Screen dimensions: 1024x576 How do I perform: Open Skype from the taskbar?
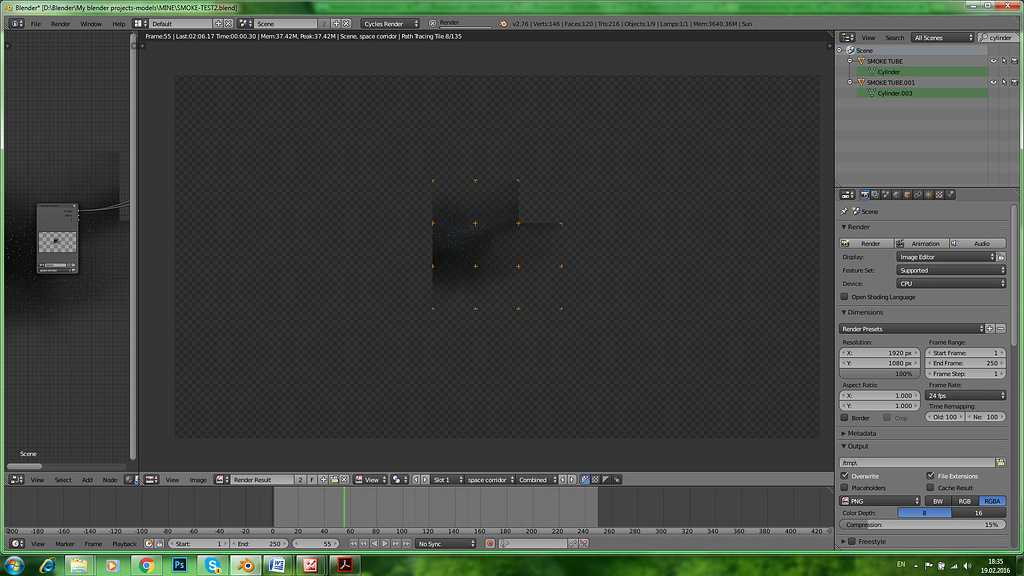[212, 565]
